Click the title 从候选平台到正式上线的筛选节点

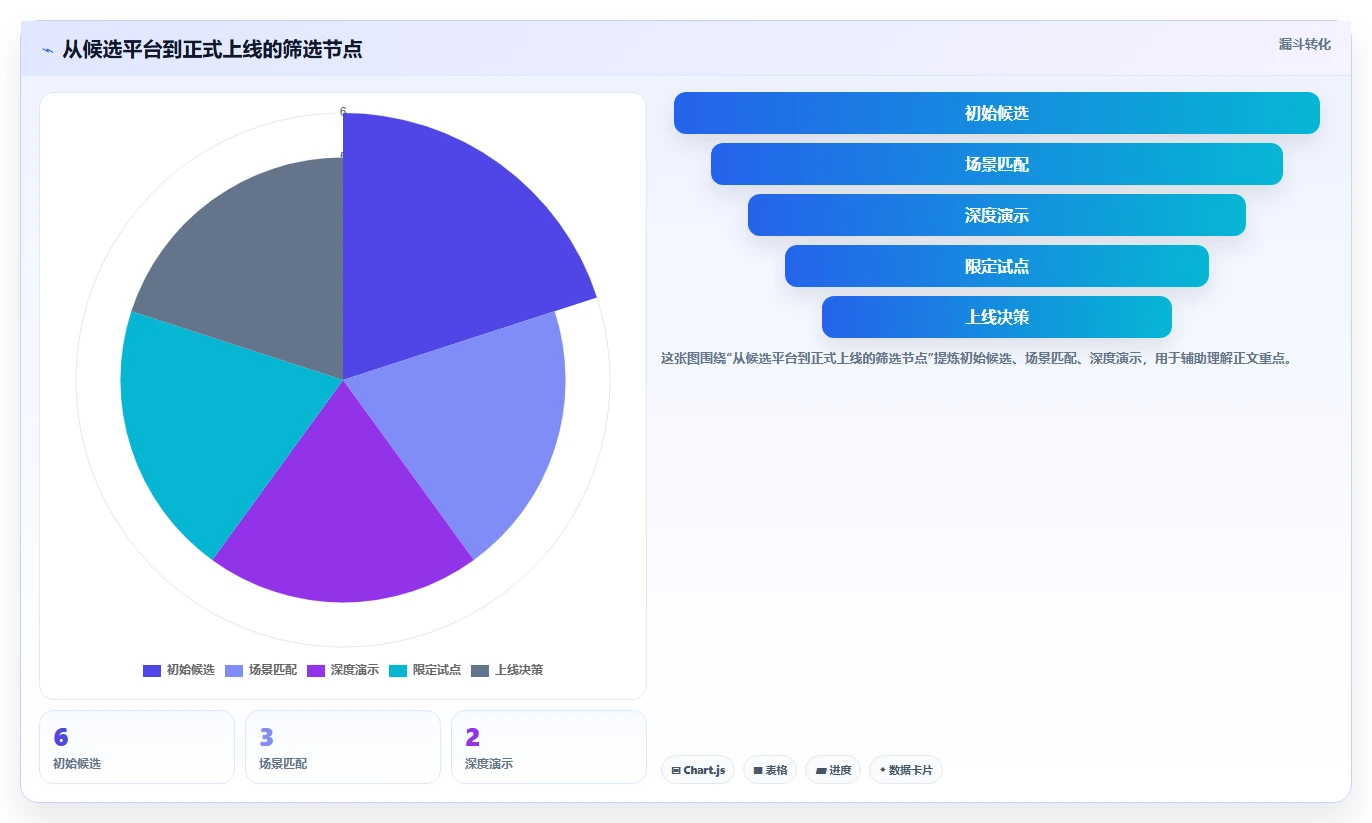pyautogui.click(x=212, y=49)
